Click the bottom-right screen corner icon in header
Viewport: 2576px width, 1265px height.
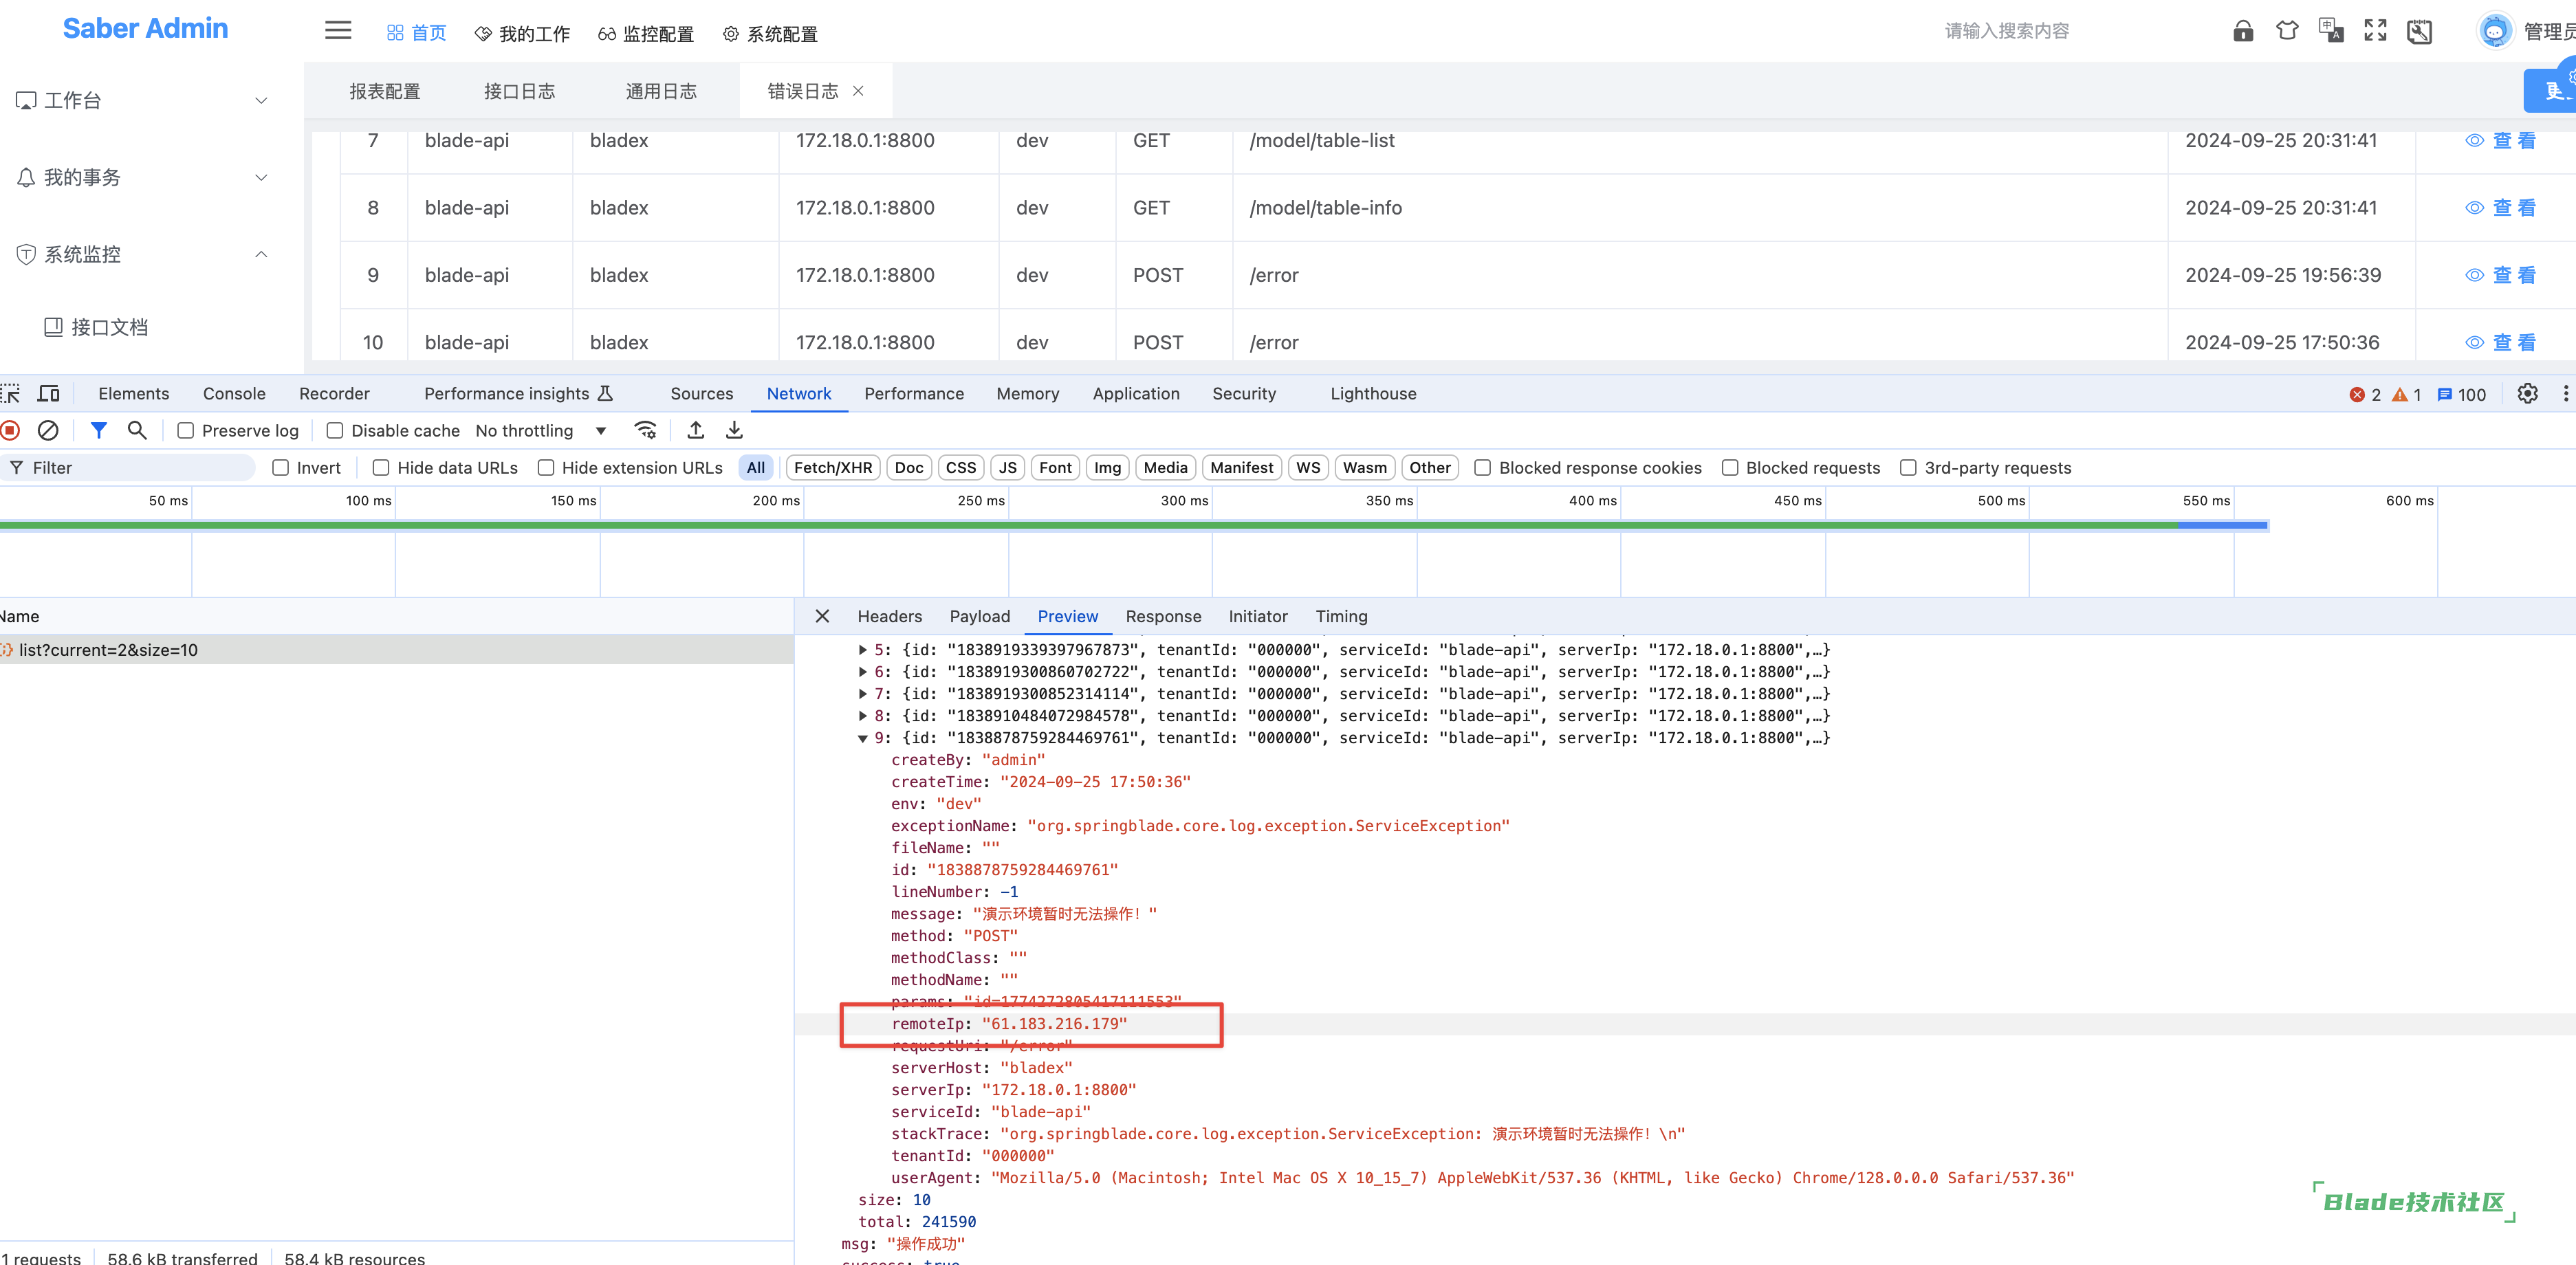(x=2419, y=31)
